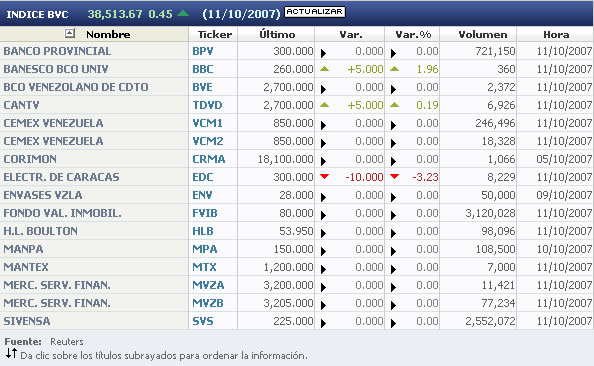Click the 3,120,028 volume value
The width and height of the screenshot is (594, 366).
coord(490,213)
